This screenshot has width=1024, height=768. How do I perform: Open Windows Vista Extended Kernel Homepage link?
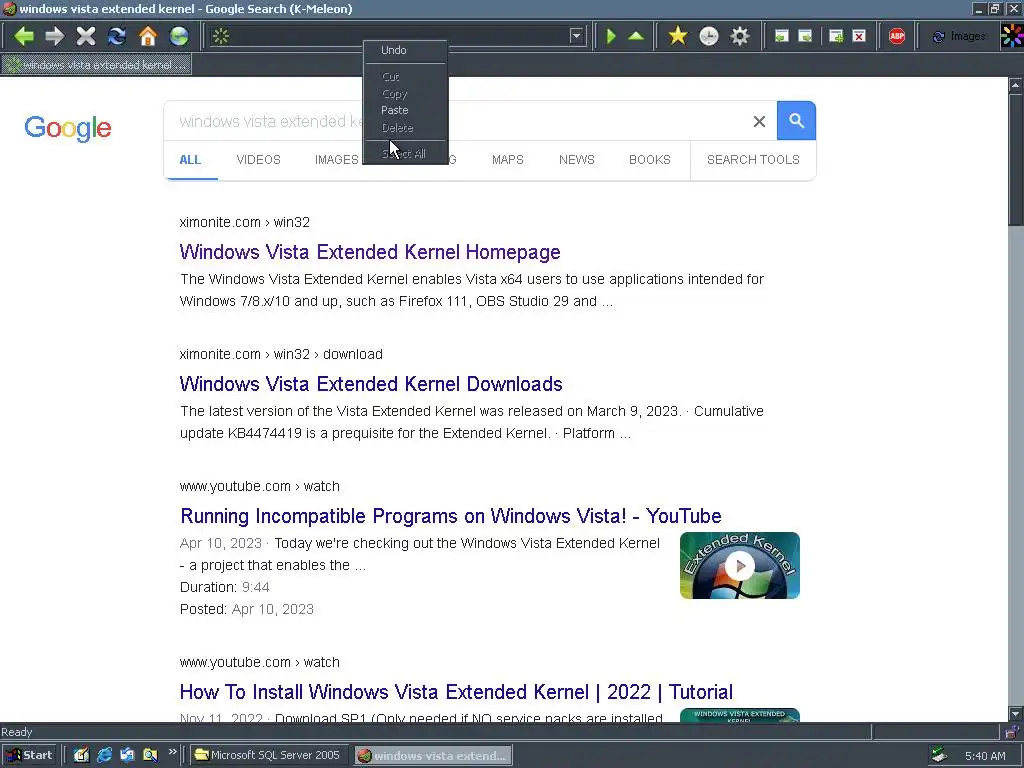pyautogui.click(x=370, y=252)
